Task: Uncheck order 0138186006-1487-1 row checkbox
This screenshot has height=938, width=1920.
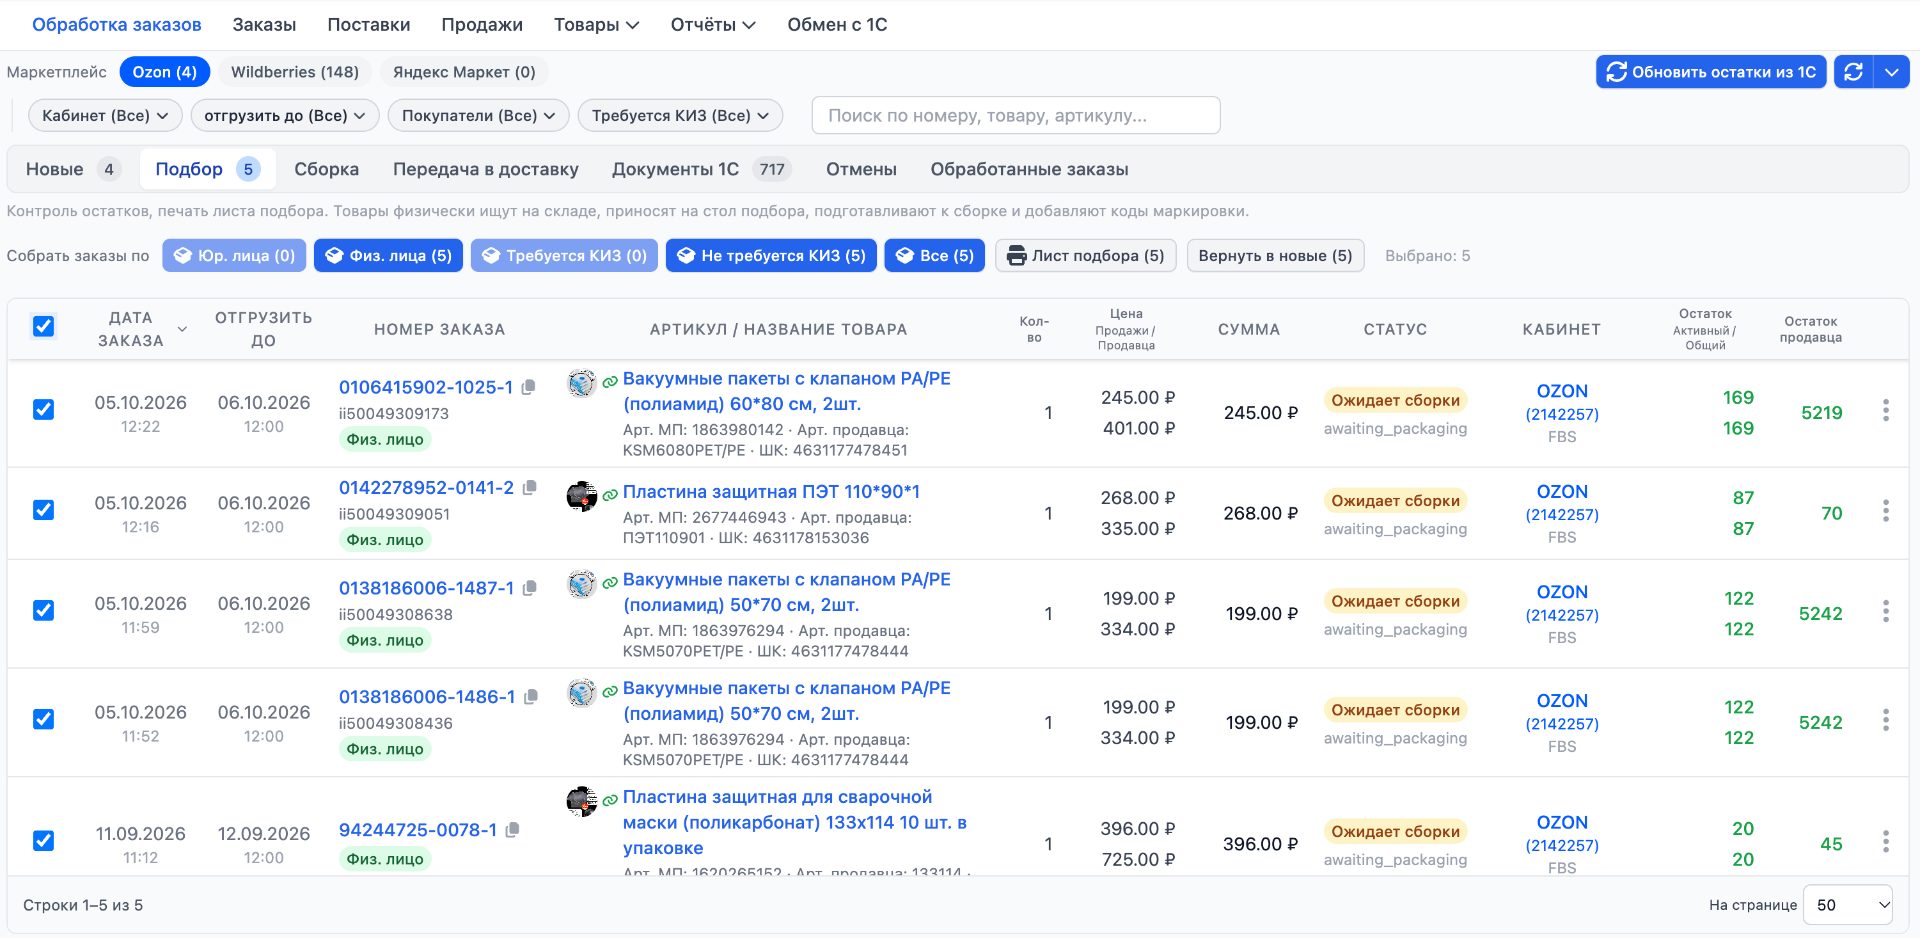Action: tap(43, 610)
